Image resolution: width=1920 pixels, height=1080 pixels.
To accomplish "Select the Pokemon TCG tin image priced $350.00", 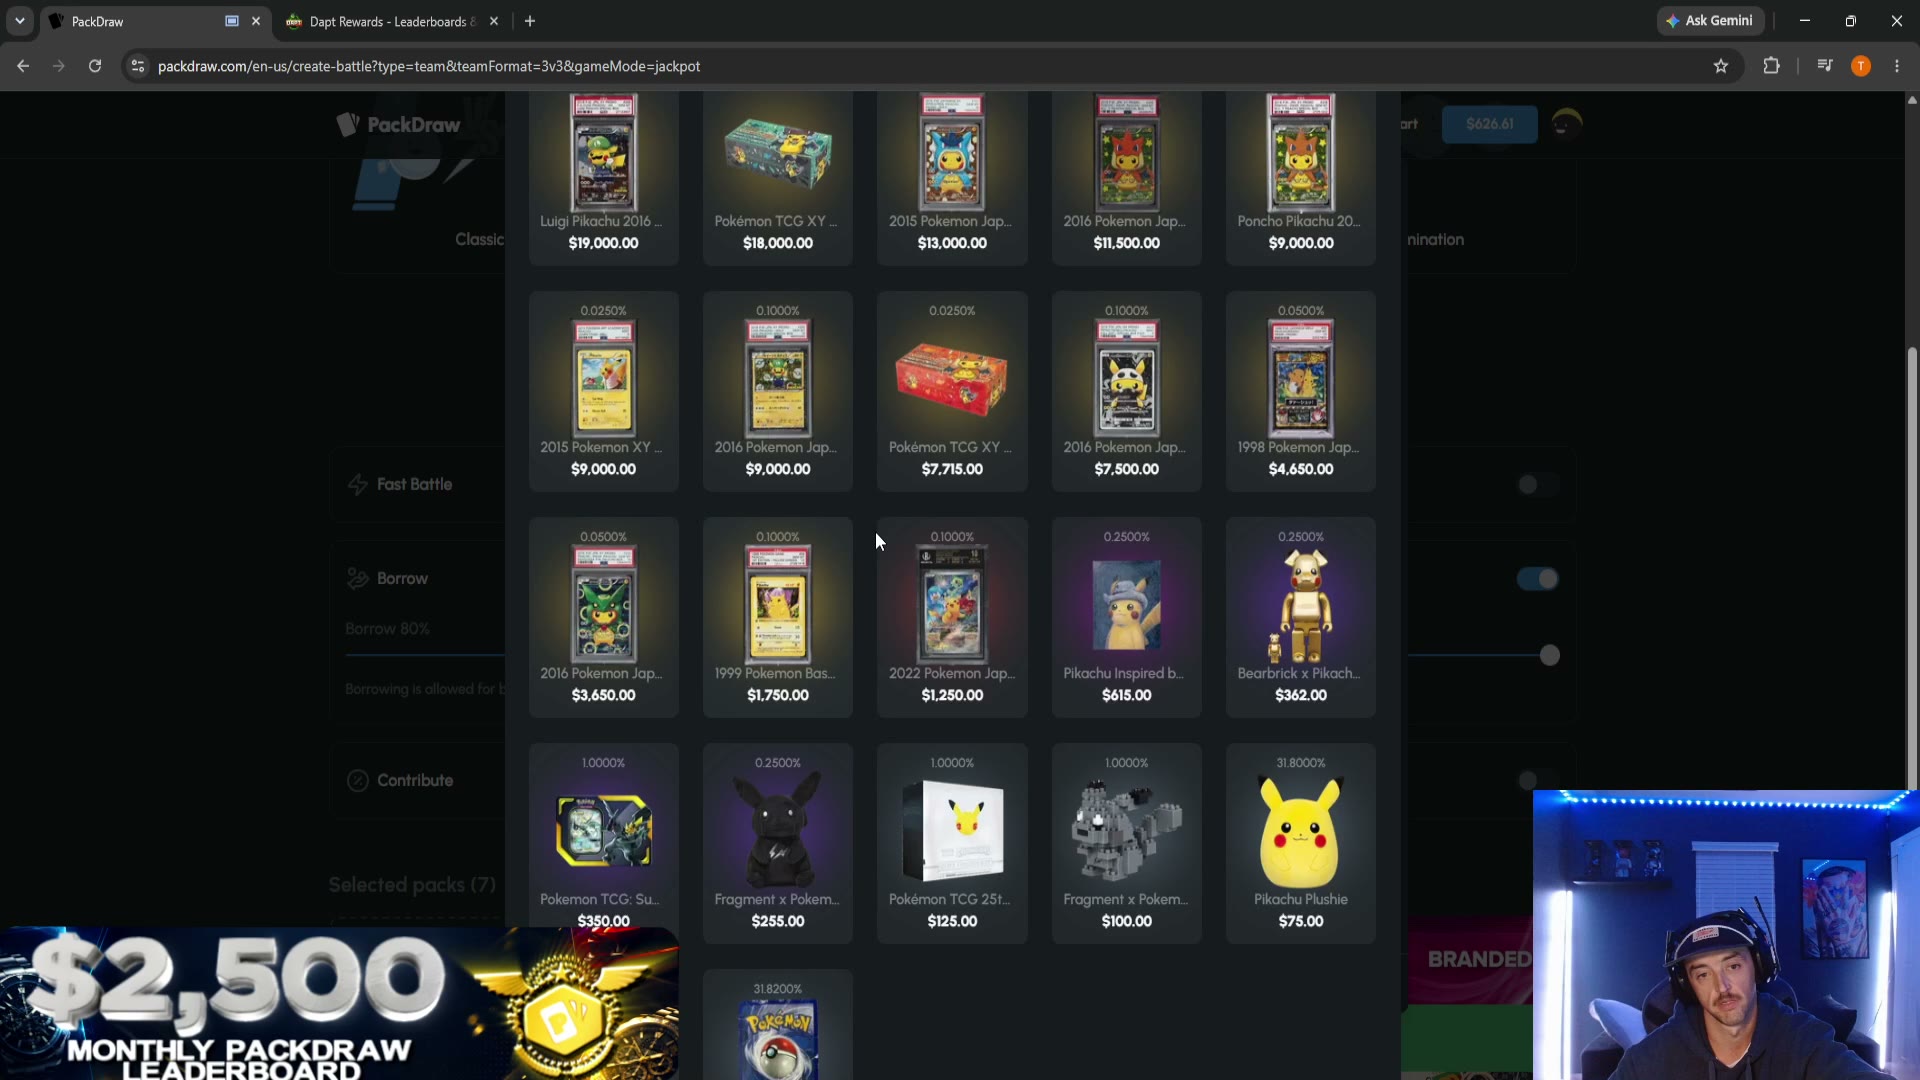I will [603, 831].
